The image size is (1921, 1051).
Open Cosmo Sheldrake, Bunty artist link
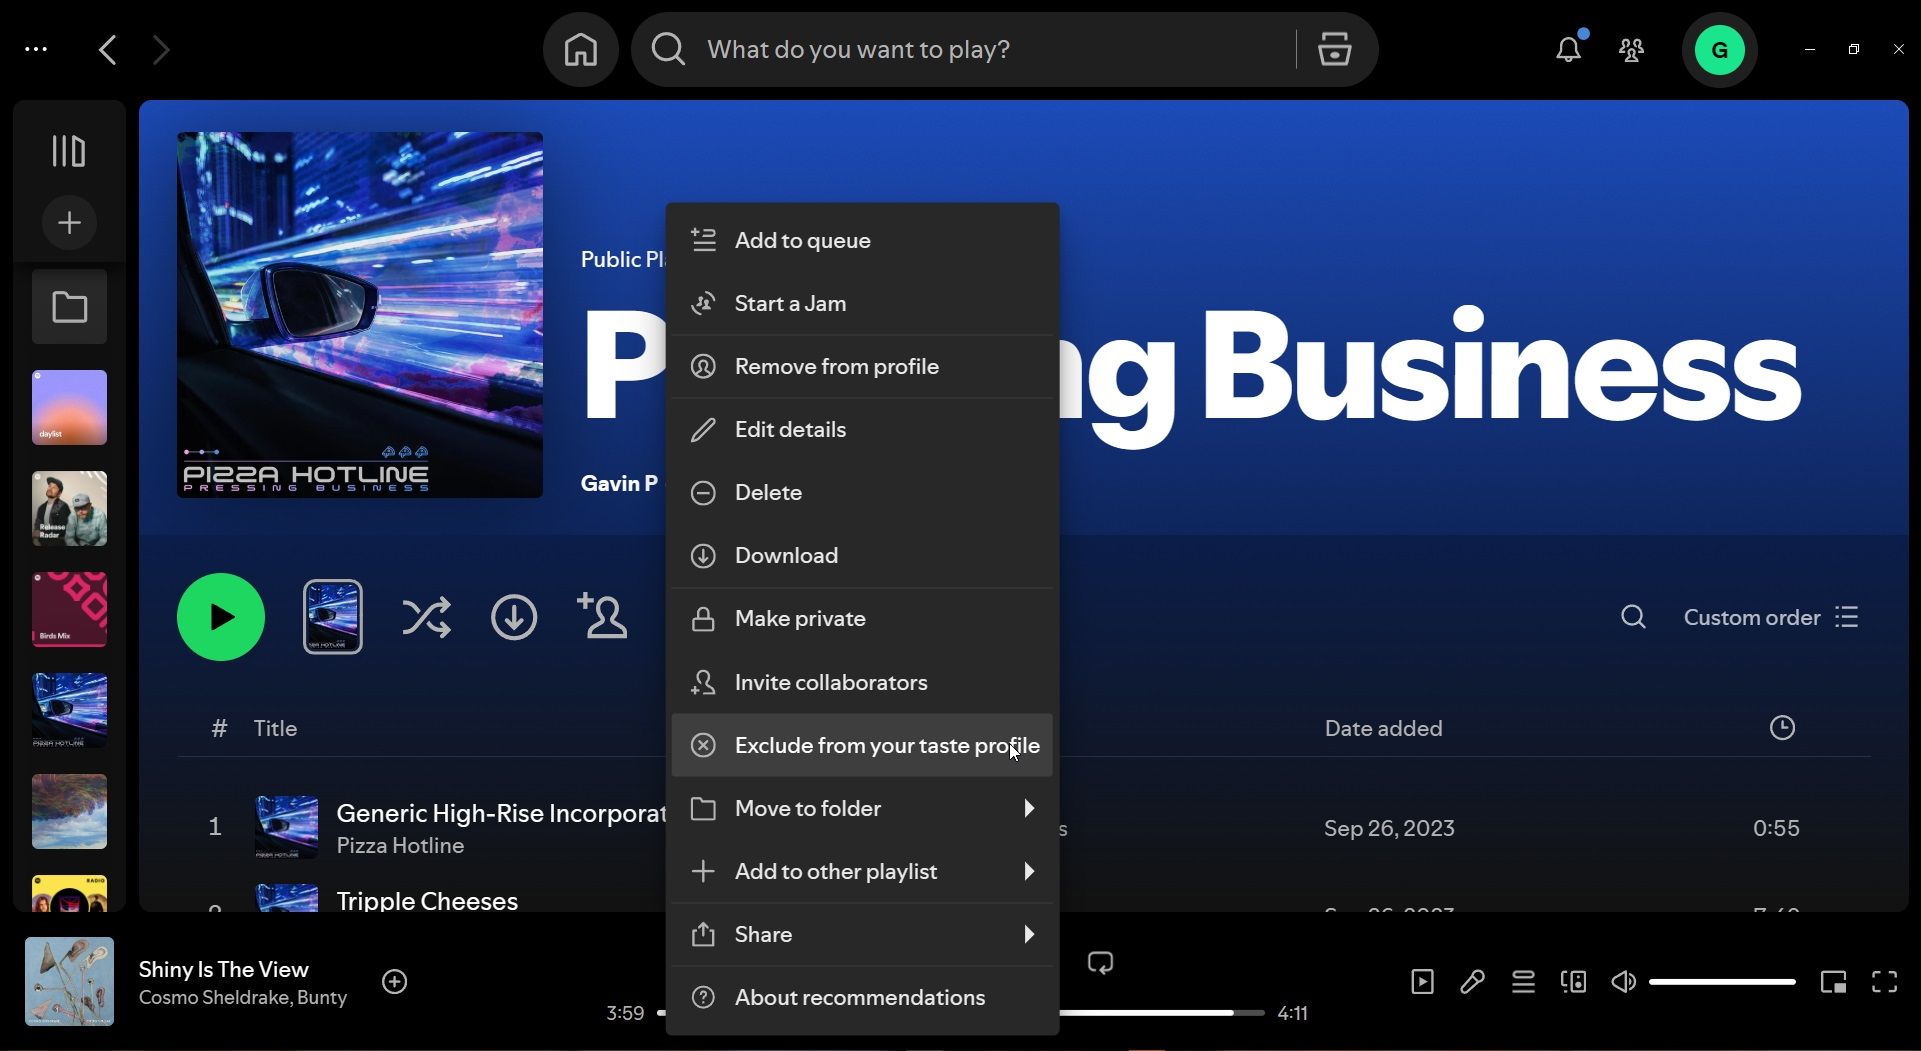pos(243,997)
